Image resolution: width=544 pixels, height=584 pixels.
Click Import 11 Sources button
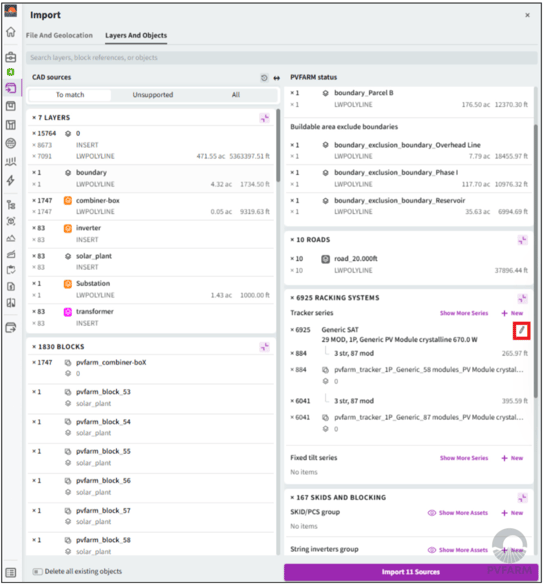coord(411,572)
